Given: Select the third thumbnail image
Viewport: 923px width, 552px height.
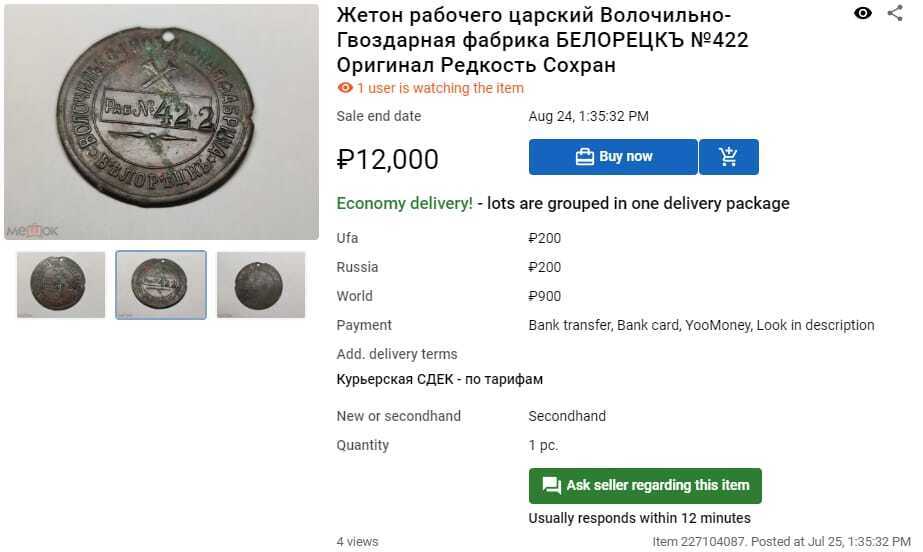Looking at the screenshot, I should pyautogui.click(x=261, y=285).
